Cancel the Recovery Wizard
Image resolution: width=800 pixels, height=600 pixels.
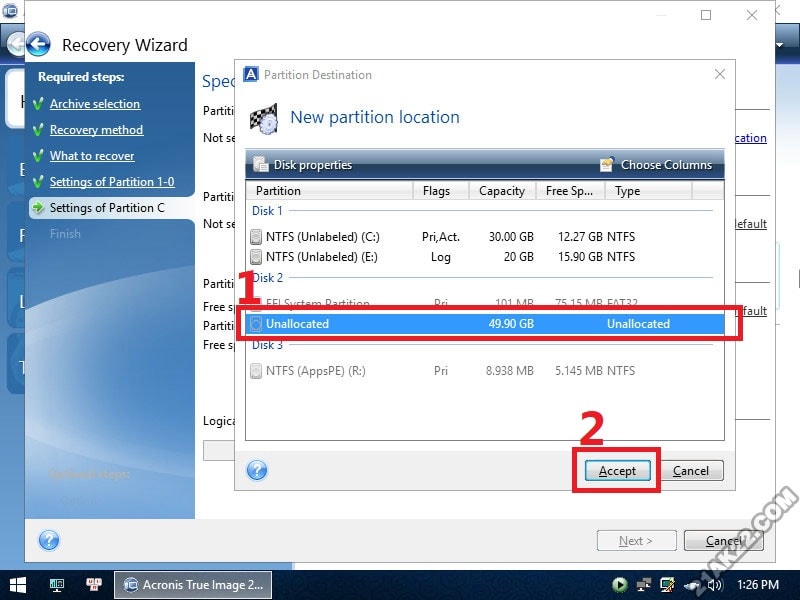723,540
